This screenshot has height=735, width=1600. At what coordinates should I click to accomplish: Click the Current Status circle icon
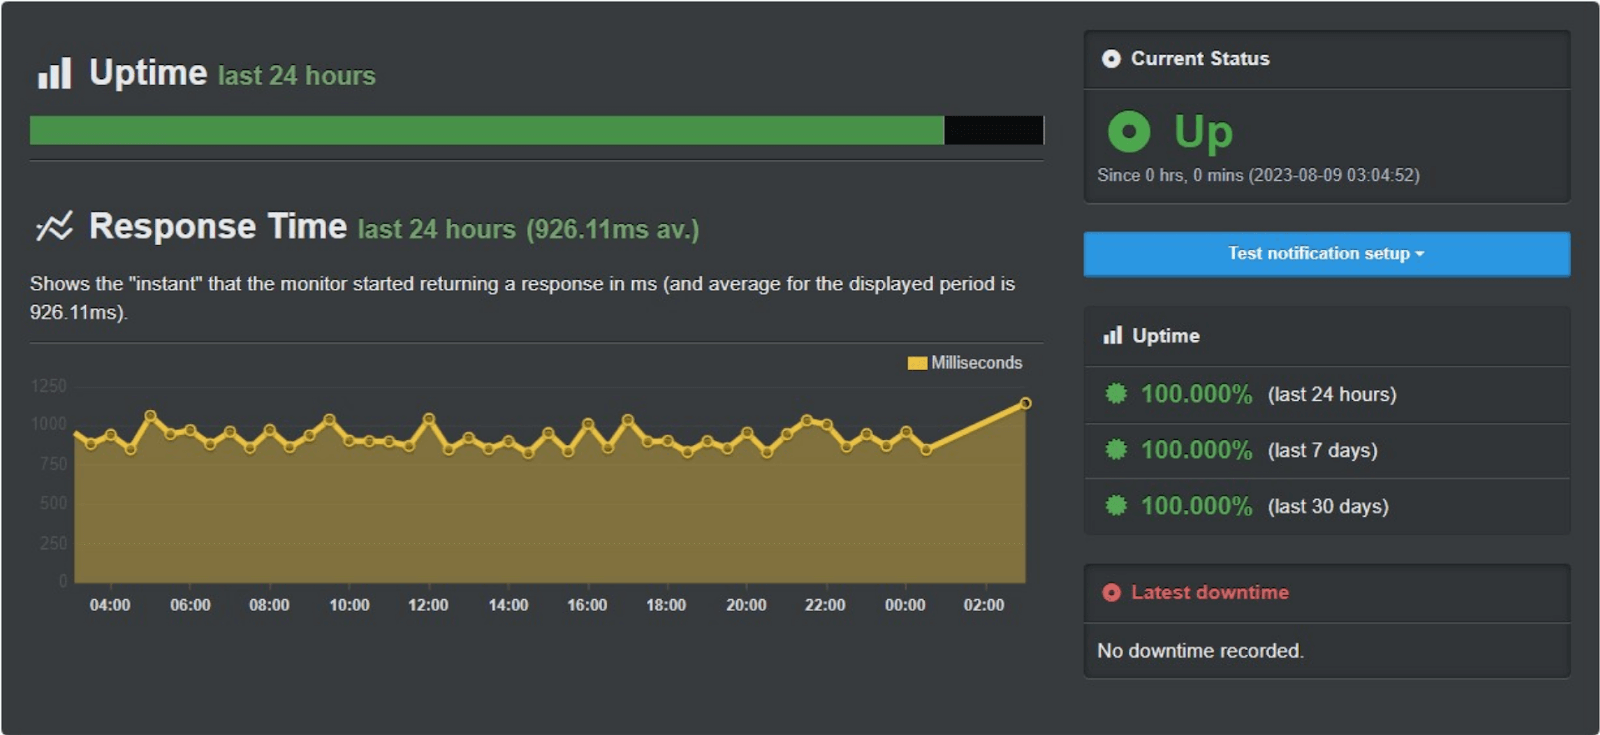tap(1111, 59)
